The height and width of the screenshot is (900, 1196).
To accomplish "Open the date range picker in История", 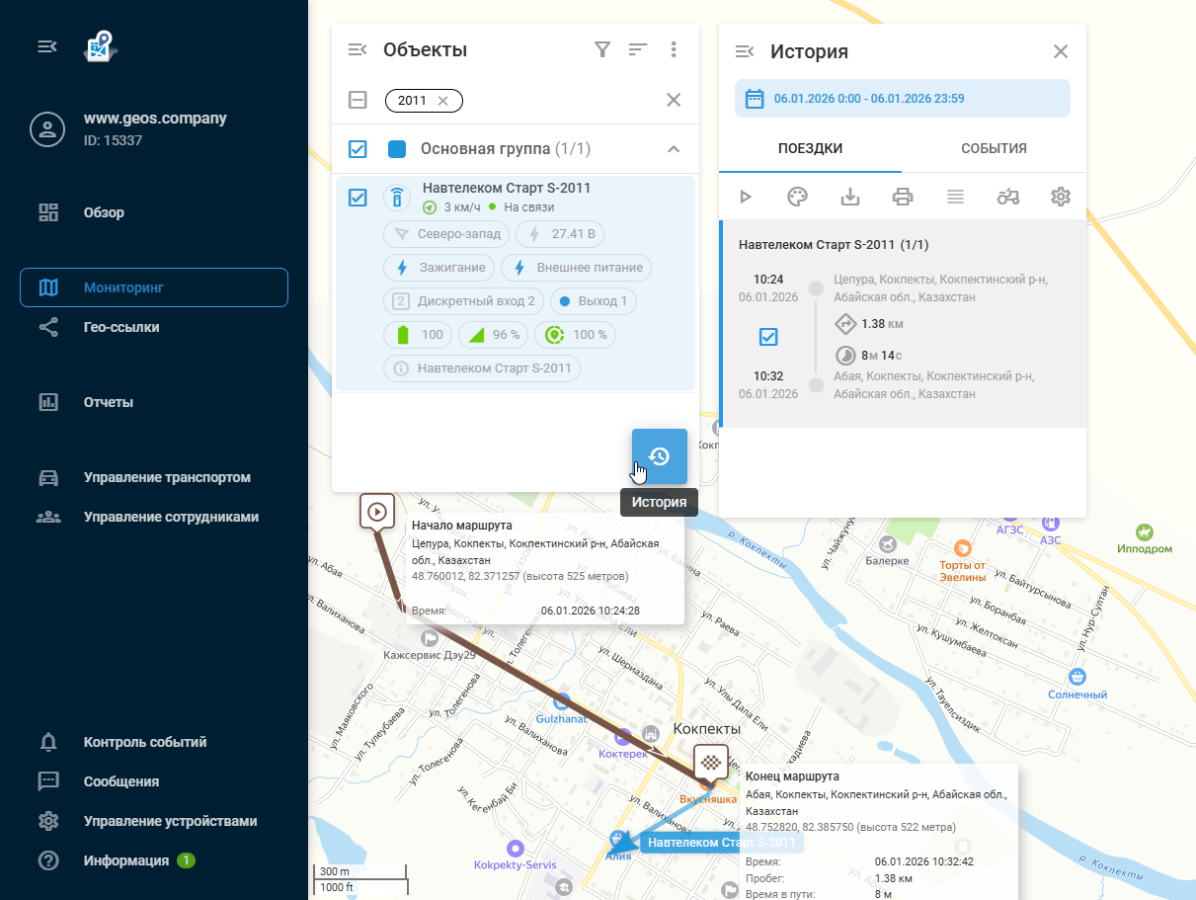I will point(902,99).
